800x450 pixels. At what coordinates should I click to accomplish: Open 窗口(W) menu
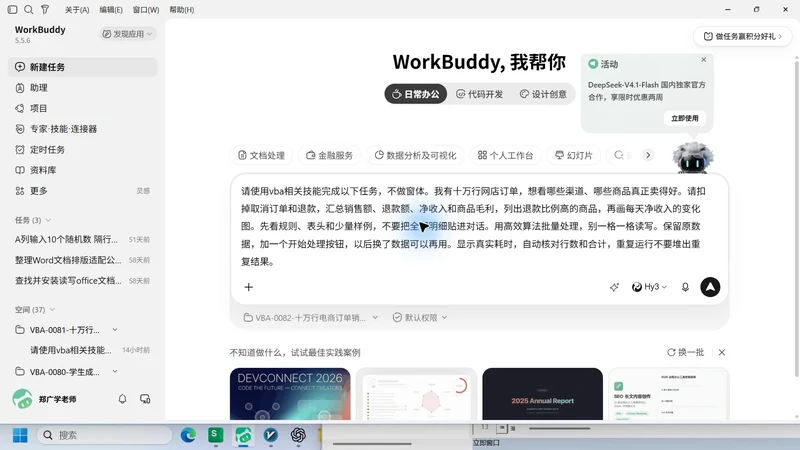point(146,10)
